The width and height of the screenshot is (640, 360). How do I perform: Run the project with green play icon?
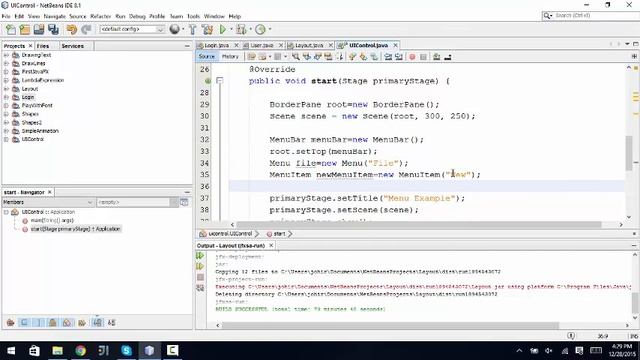[x=223, y=29]
